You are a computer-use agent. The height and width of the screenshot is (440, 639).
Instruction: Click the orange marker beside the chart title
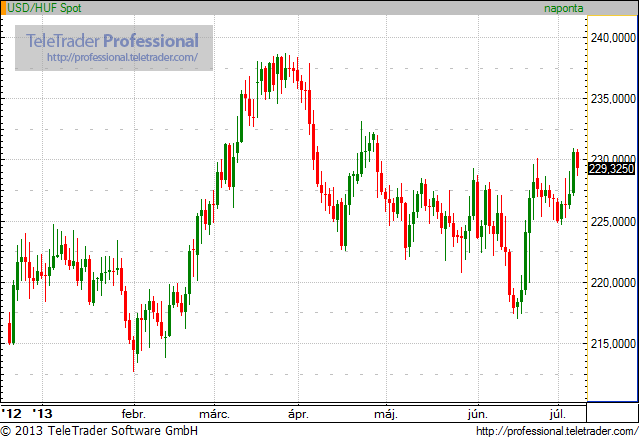(3, 8)
